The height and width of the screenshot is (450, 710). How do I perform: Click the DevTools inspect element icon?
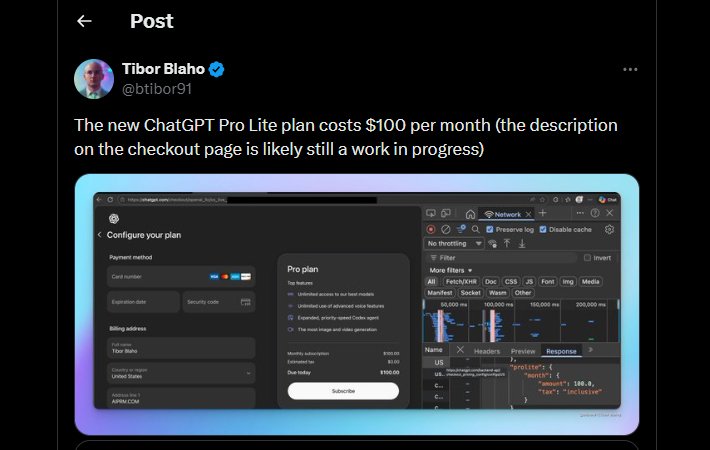coord(431,213)
